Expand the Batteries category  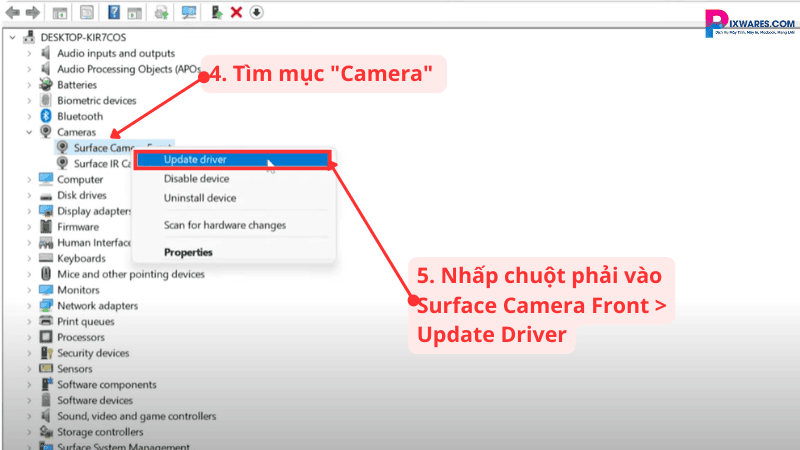coord(30,85)
